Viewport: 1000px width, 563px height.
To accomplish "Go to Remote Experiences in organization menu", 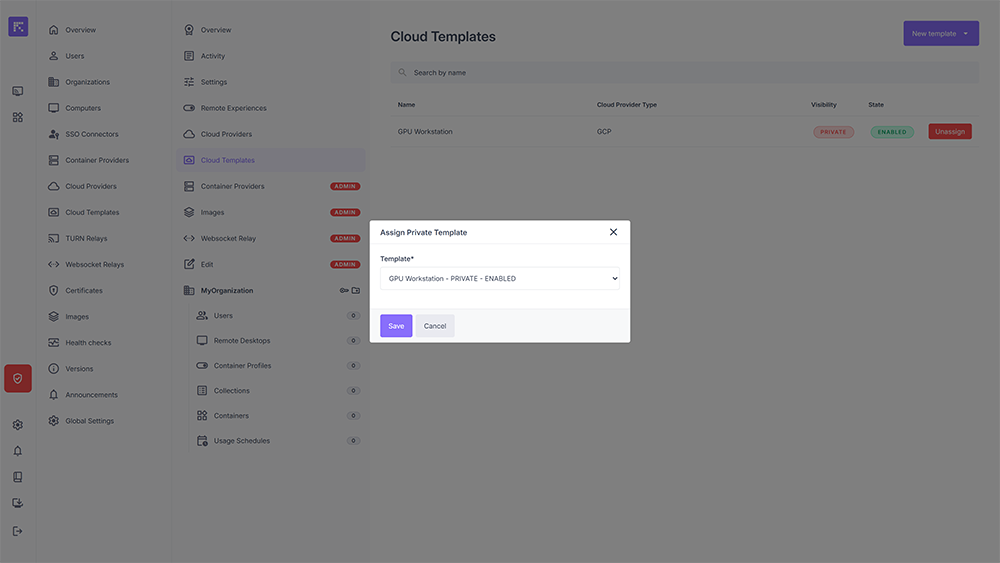I will (233, 108).
